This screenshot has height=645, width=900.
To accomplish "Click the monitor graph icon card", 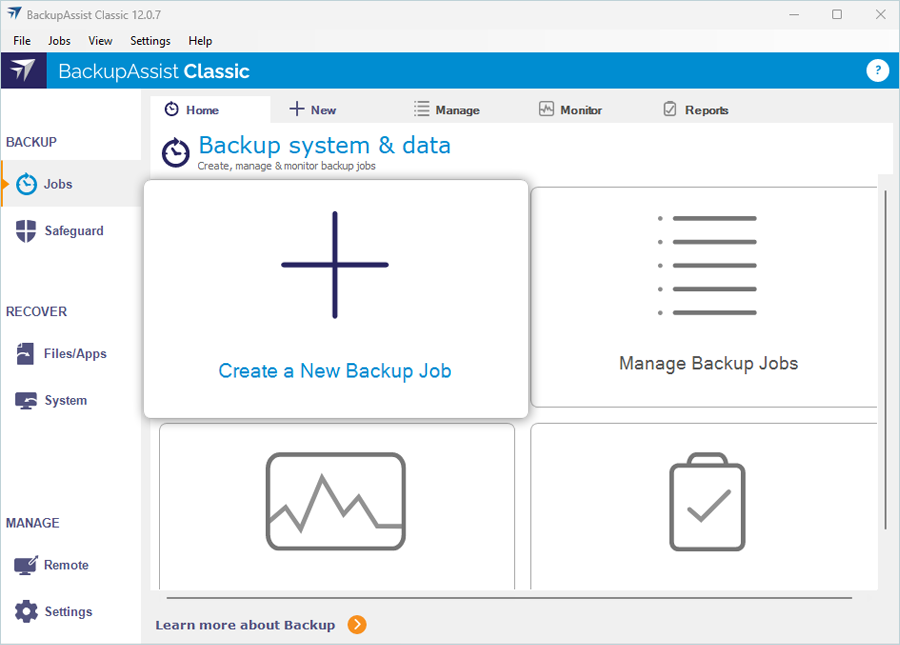I will point(336,502).
